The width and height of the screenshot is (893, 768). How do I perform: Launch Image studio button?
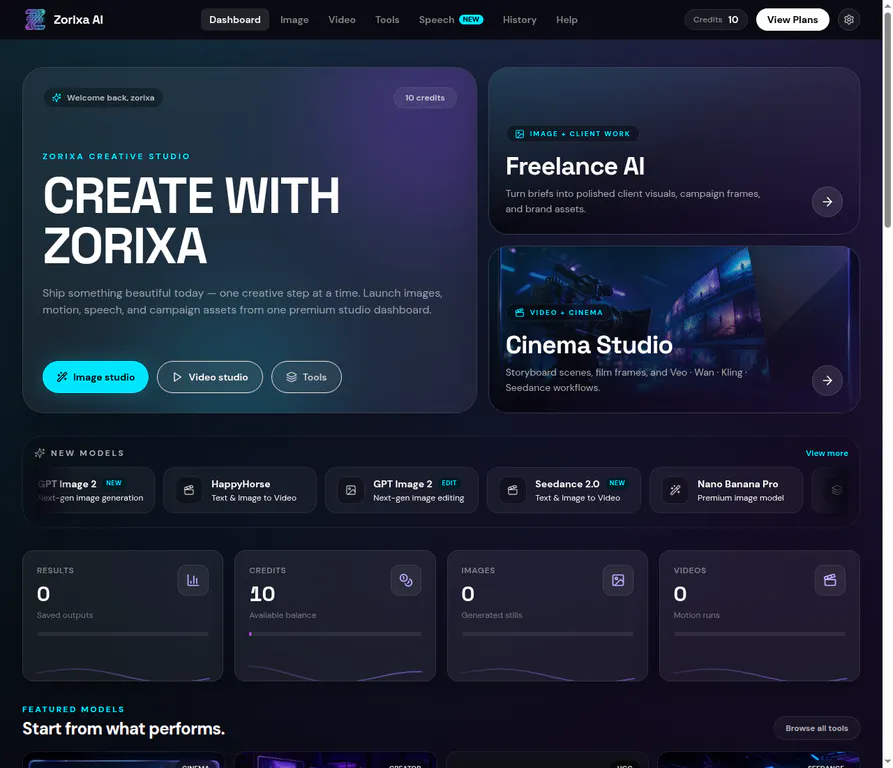95,377
